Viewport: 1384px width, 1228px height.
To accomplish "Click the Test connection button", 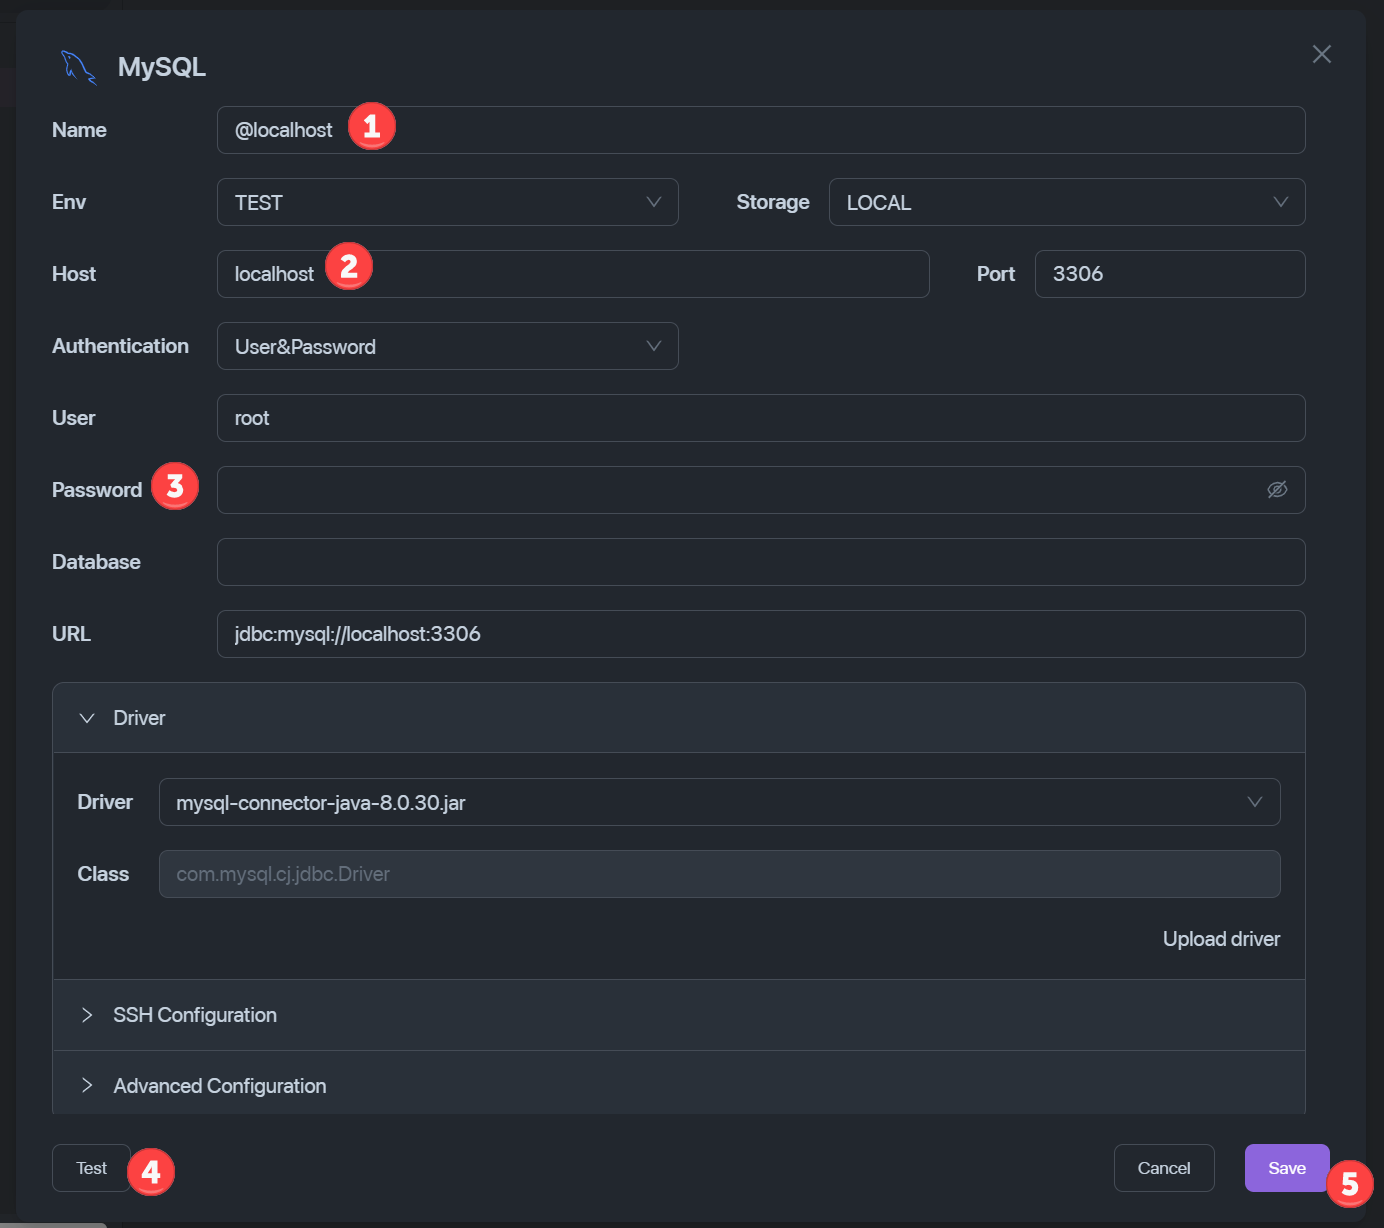I will (91, 1168).
